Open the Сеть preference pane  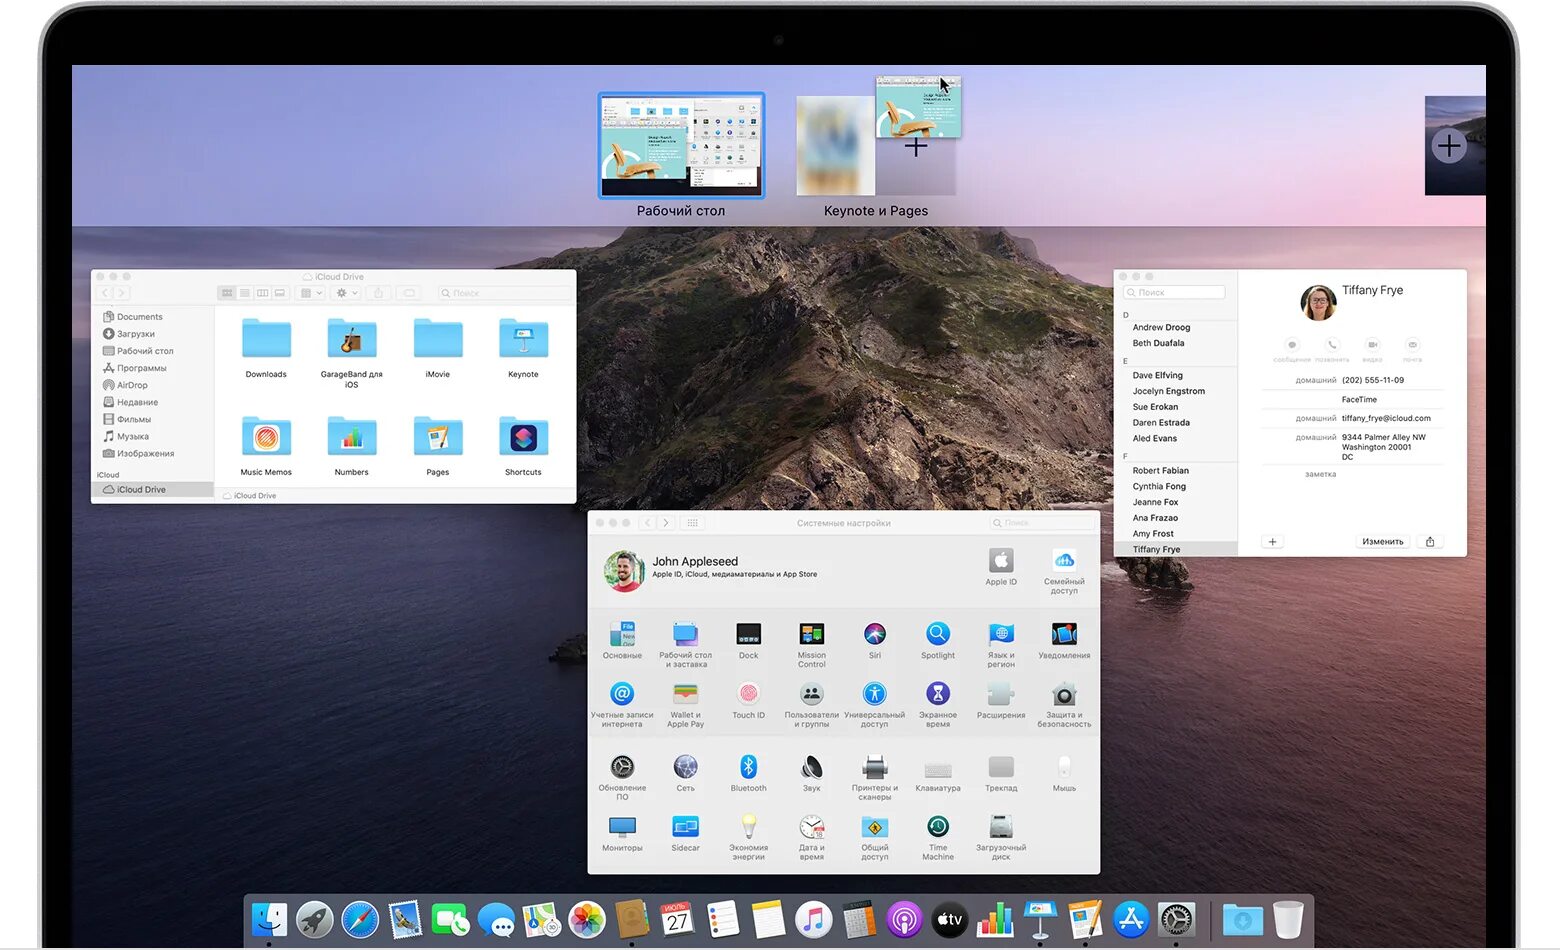[x=685, y=774]
